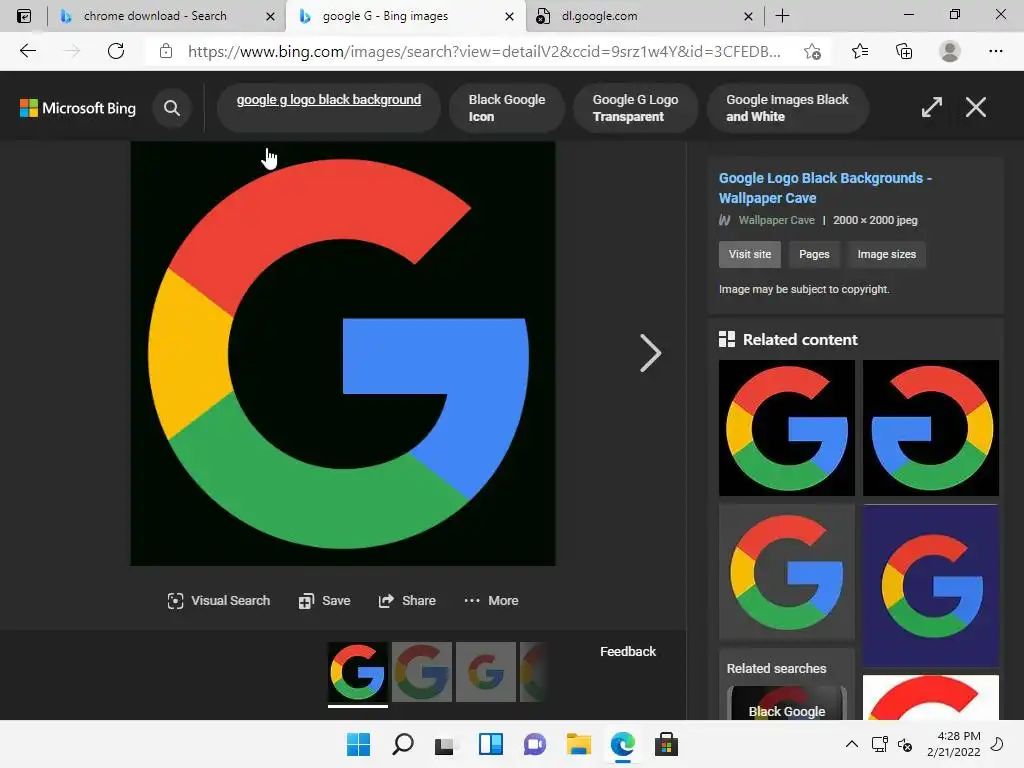
Task: Open Widgets from the taskbar
Action: (x=490, y=744)
